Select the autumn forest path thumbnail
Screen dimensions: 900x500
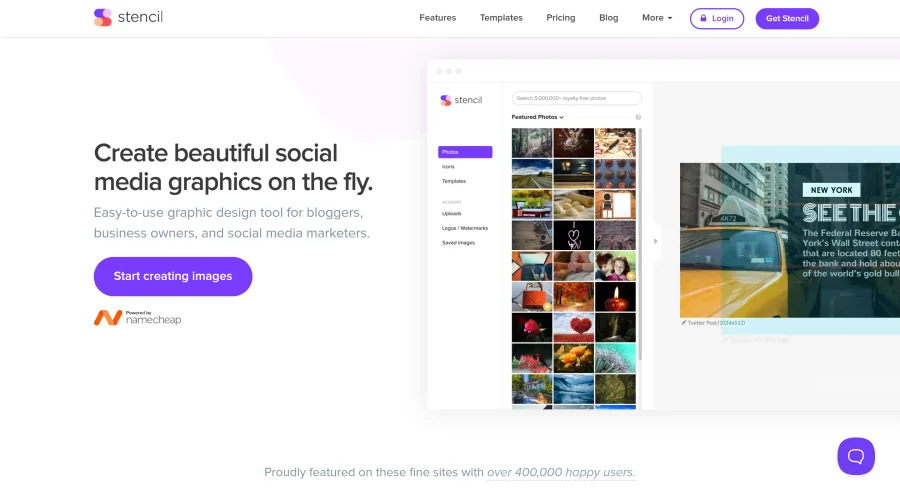click(x=573, y=297)
